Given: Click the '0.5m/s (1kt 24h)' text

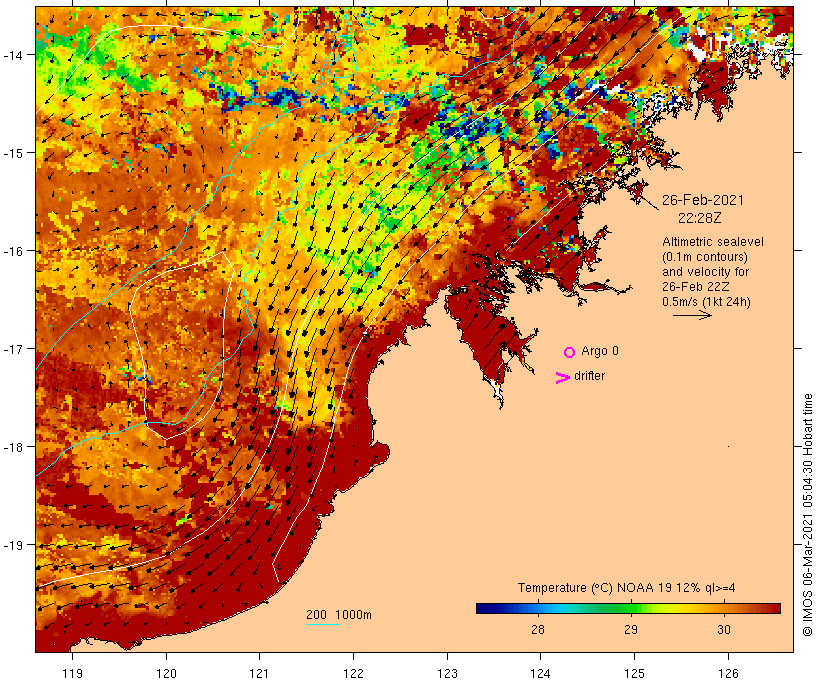Looking at the screenshot, I should point(706,302).
